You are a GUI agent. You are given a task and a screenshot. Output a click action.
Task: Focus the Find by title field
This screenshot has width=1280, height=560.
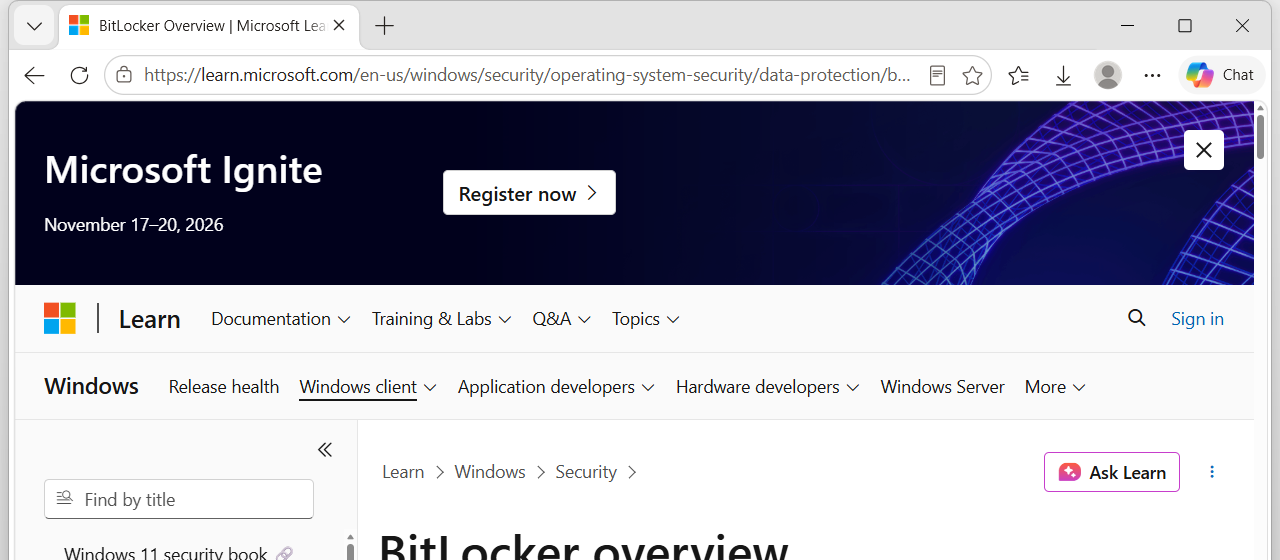179,499
